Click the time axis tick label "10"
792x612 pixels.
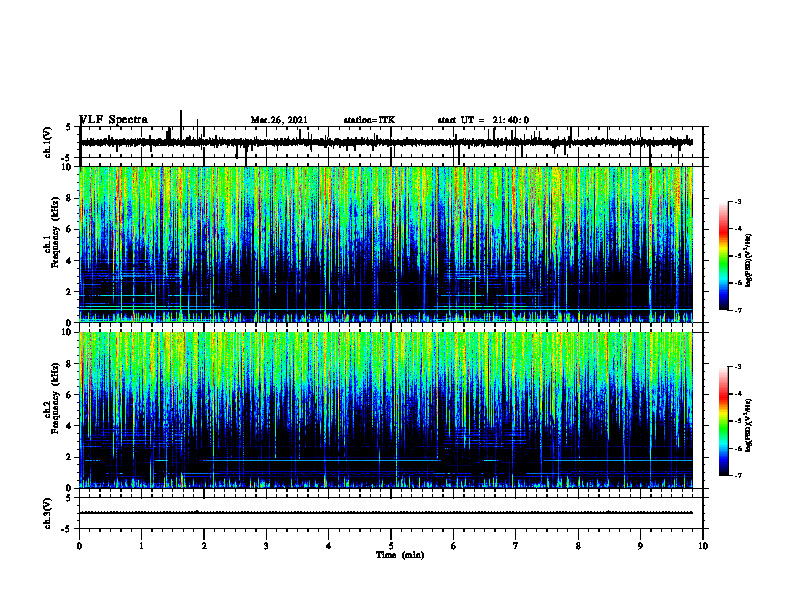point(703,546)
